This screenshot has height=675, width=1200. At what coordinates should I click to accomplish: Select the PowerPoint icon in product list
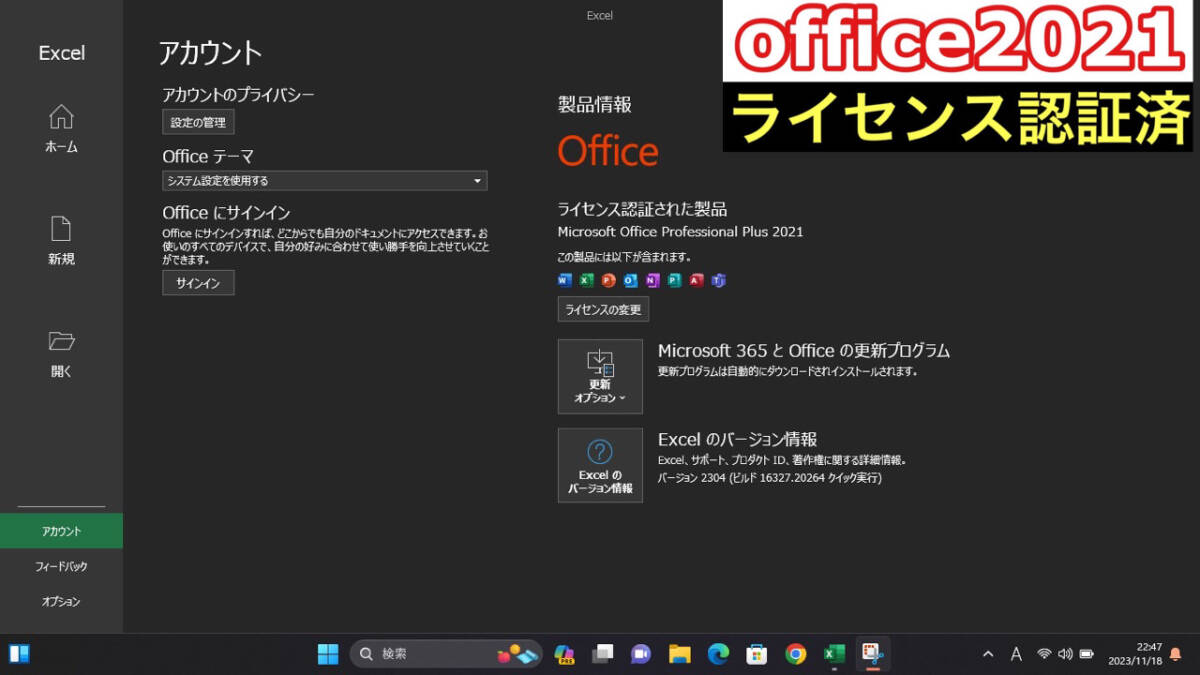pos(607,281)
